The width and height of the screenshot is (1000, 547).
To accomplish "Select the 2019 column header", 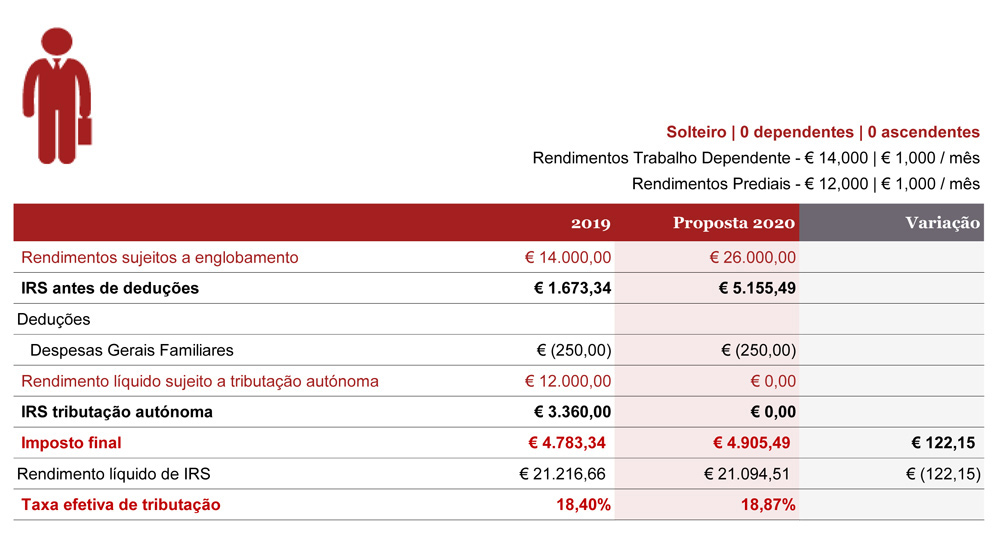I will [591, 223].
